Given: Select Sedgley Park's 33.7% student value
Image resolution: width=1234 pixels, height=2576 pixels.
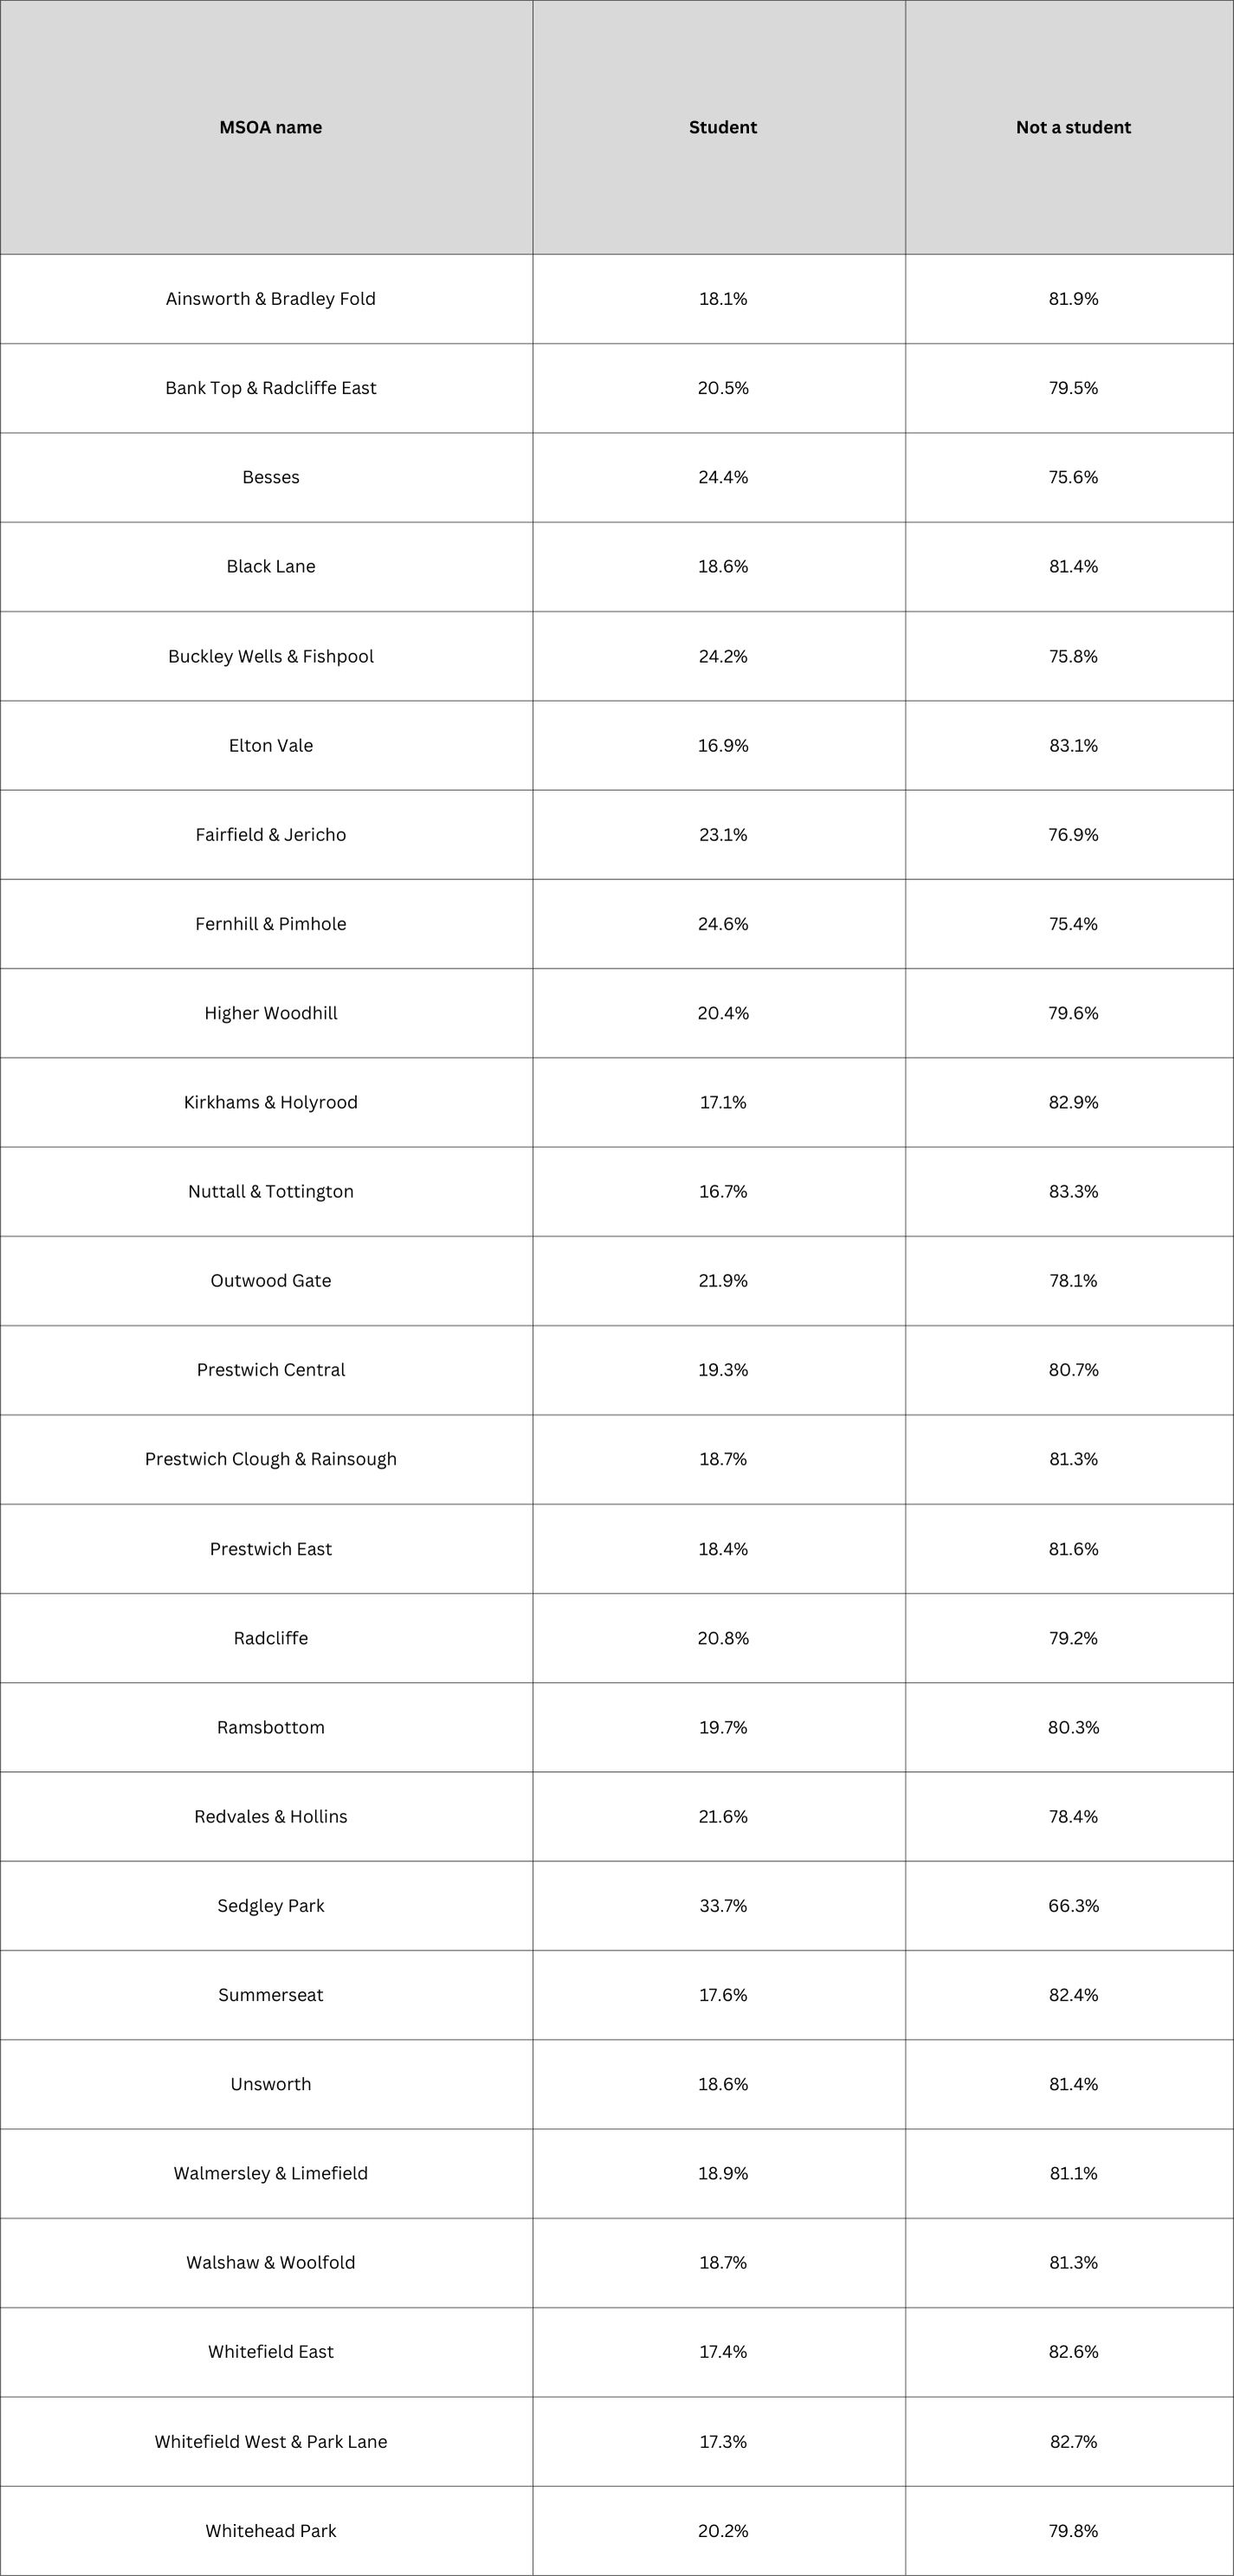Looking at the screenshot, I should (722, 1906).
